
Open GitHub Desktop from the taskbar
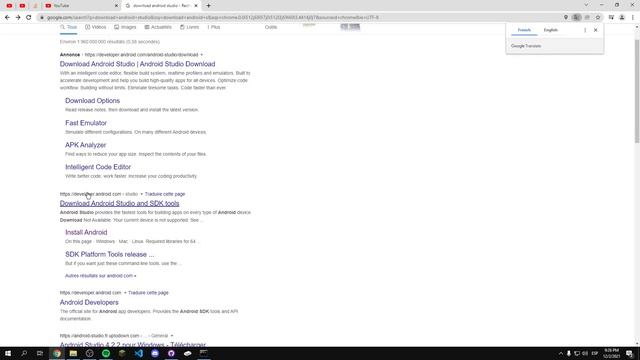pos(171,353)
